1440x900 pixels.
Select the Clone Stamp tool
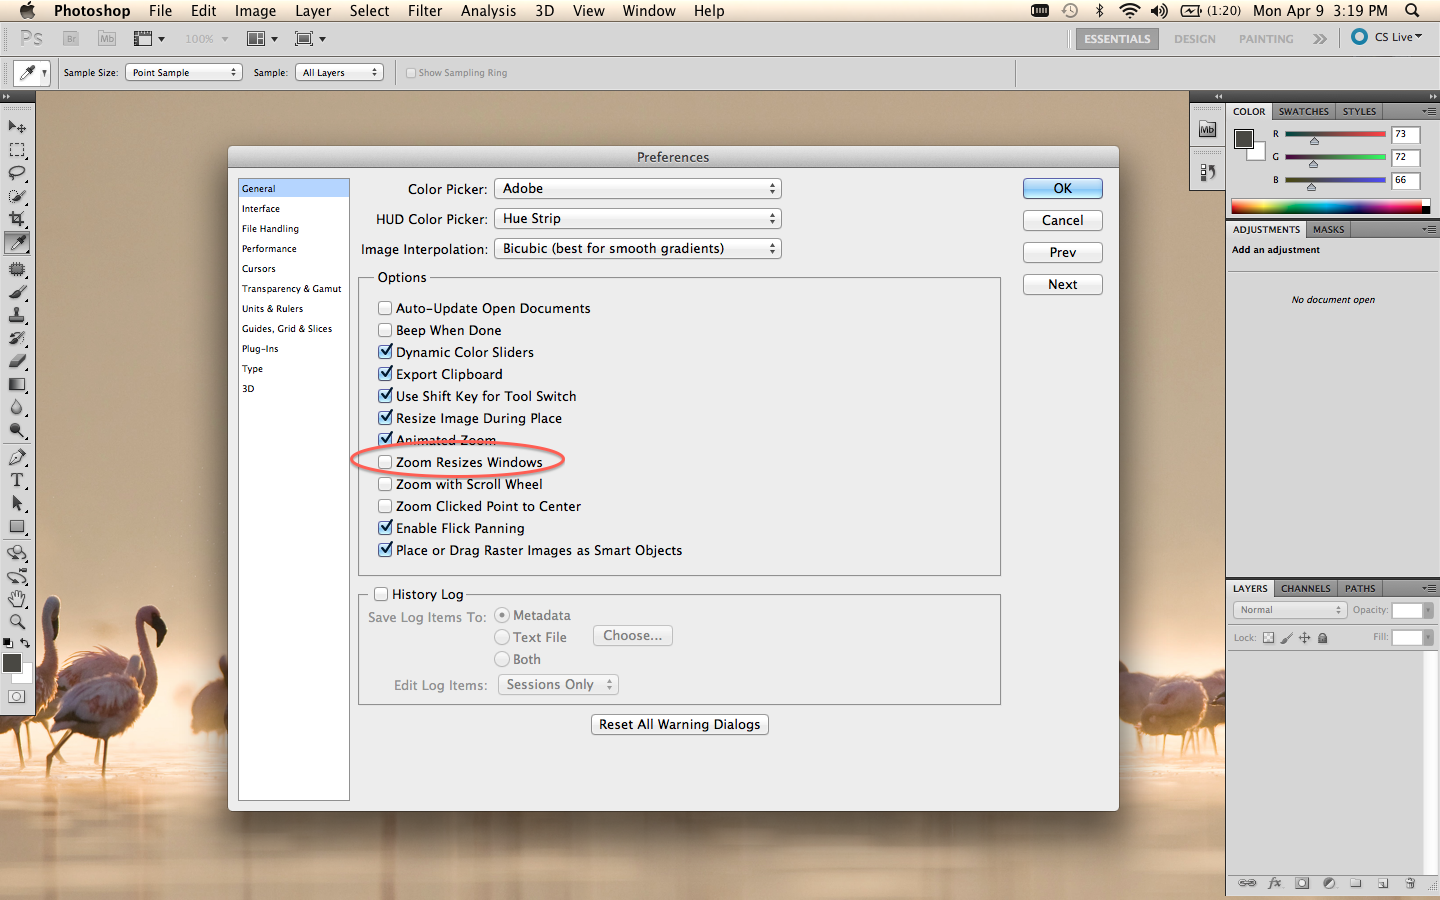point(17,315)
